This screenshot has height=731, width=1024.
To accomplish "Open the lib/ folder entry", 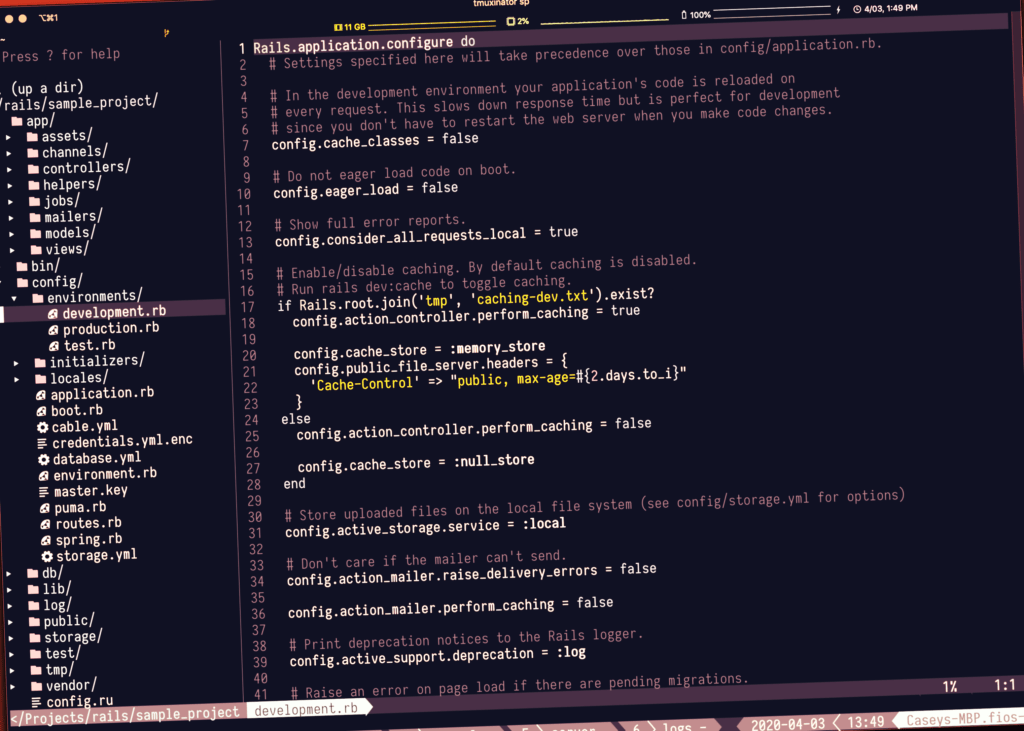I will pyautogui.click(x=57, y=589).
